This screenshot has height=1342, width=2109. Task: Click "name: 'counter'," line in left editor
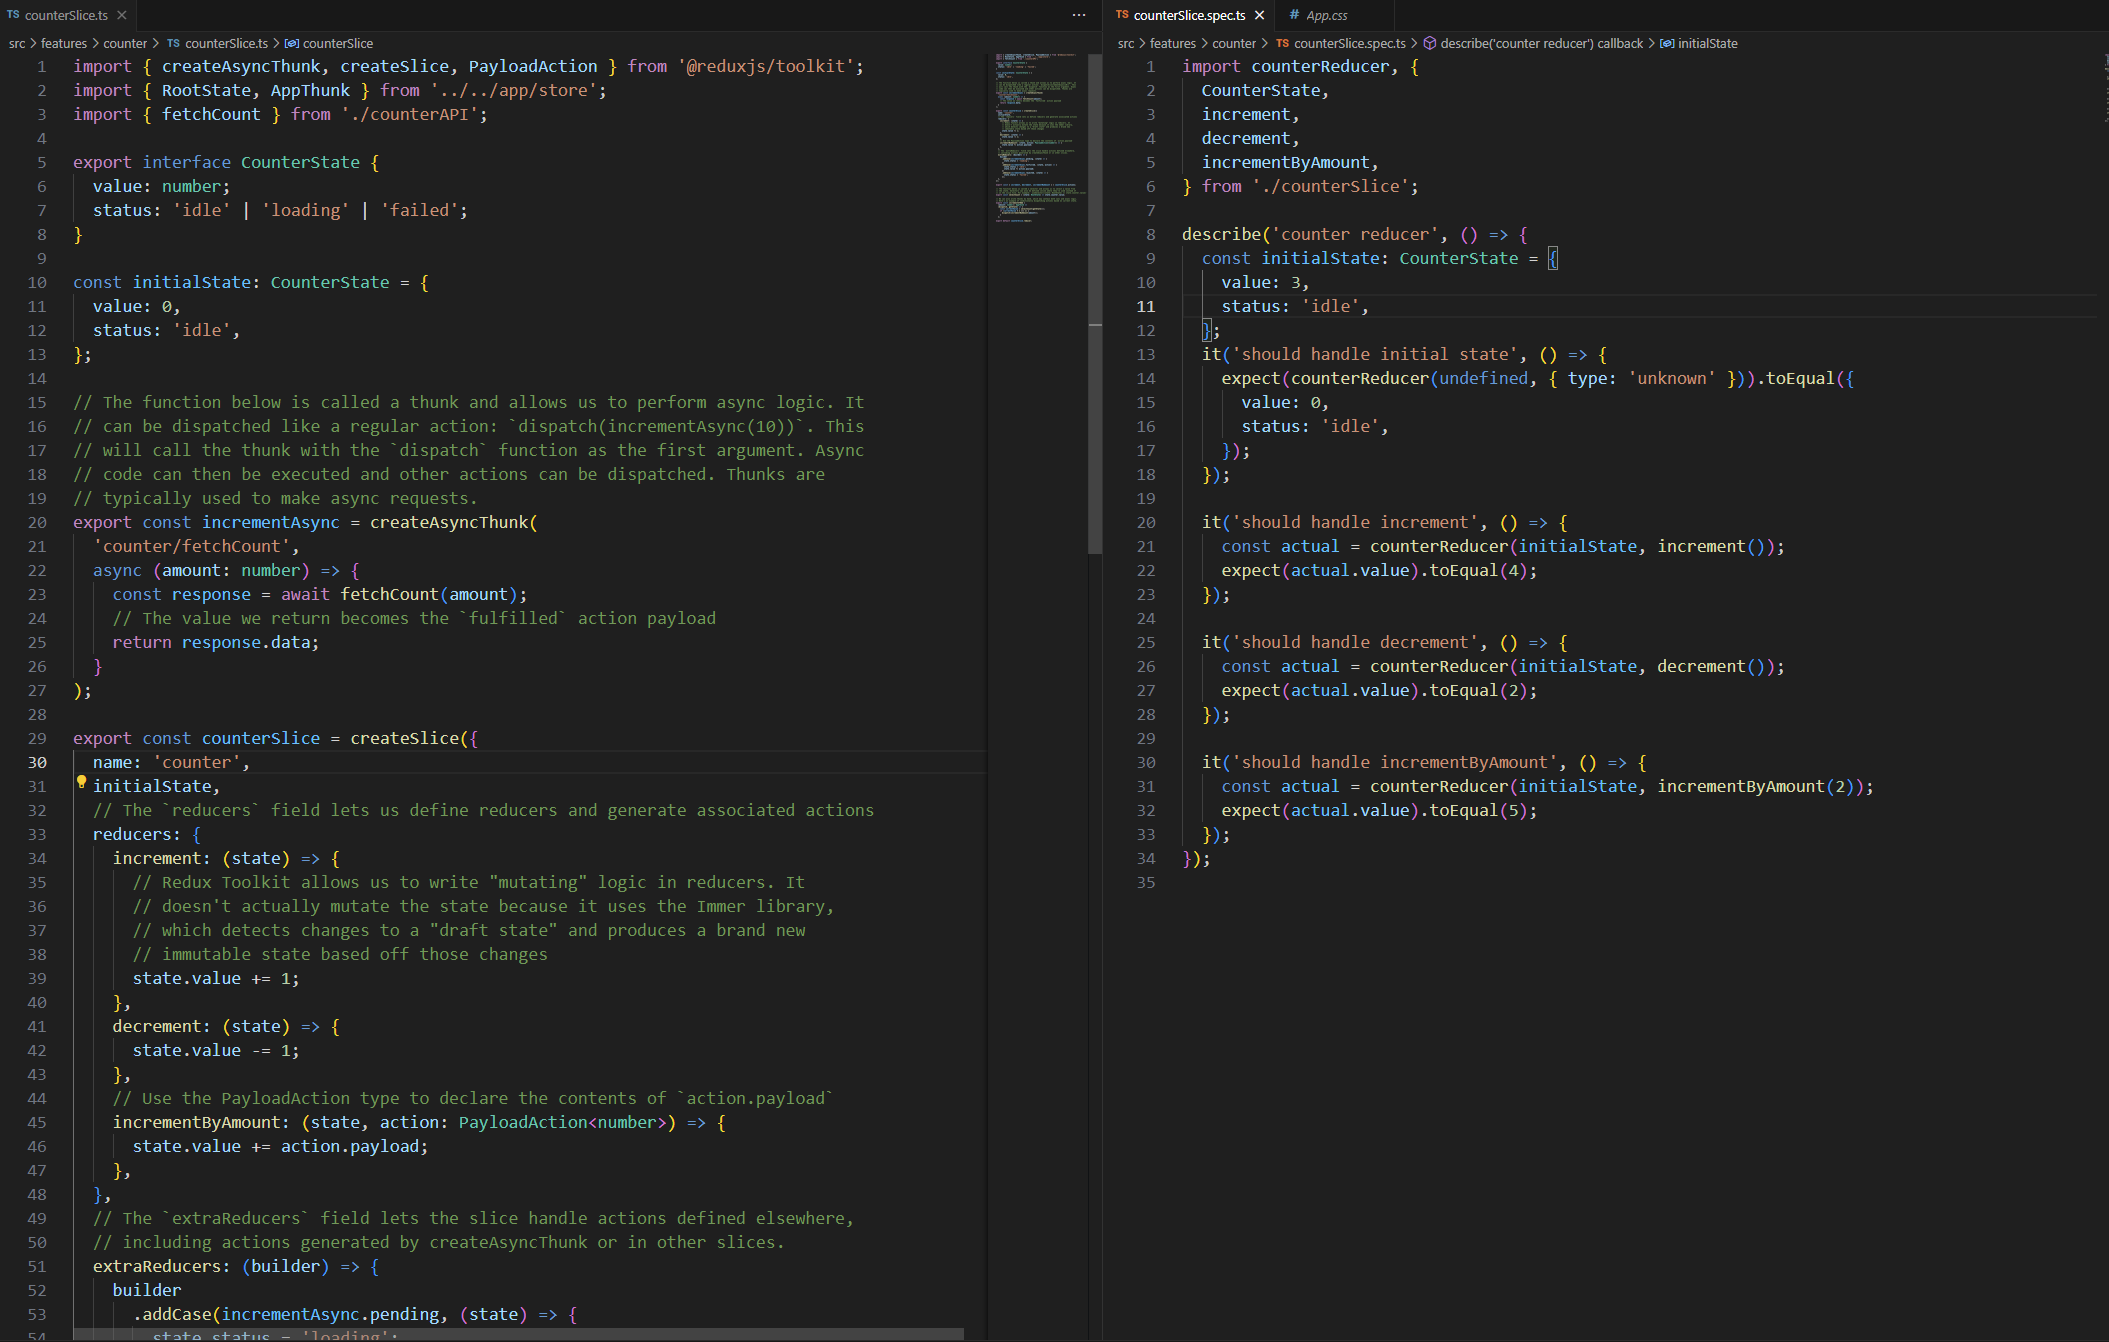(171, 762)
